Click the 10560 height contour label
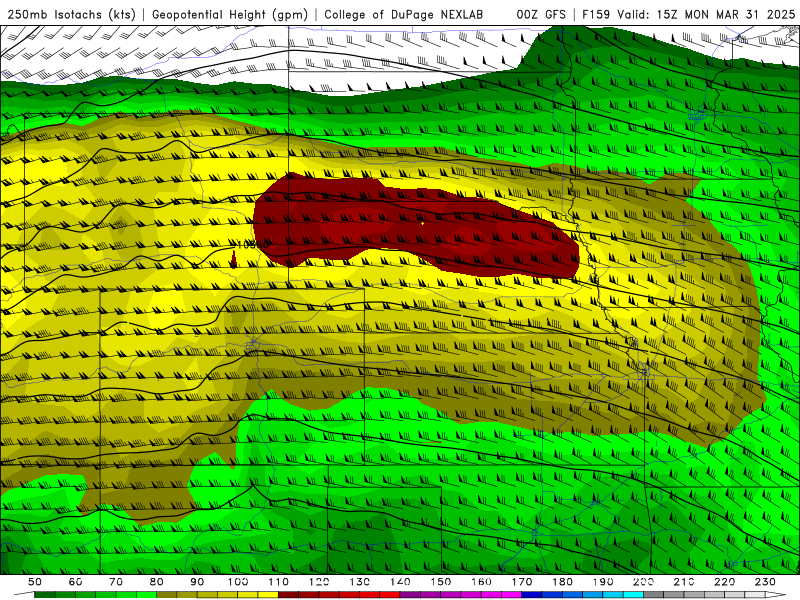This screenshot has height=600, width=800. [x=253, y=245]
